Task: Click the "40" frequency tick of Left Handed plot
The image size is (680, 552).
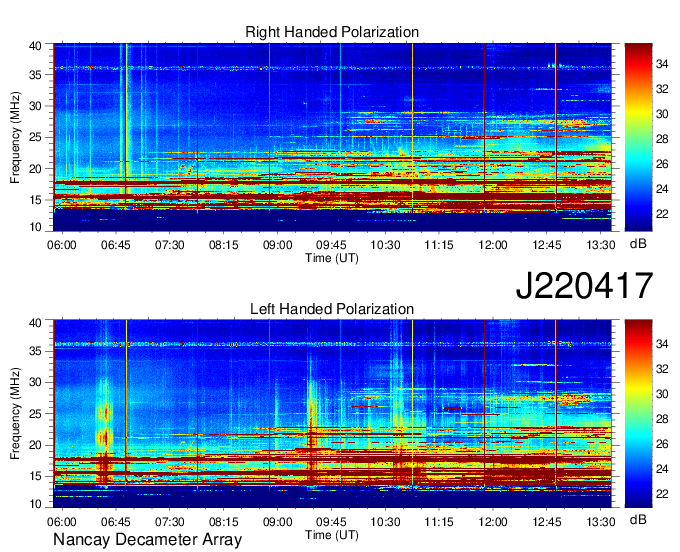Action: click(x=35, y=323)
